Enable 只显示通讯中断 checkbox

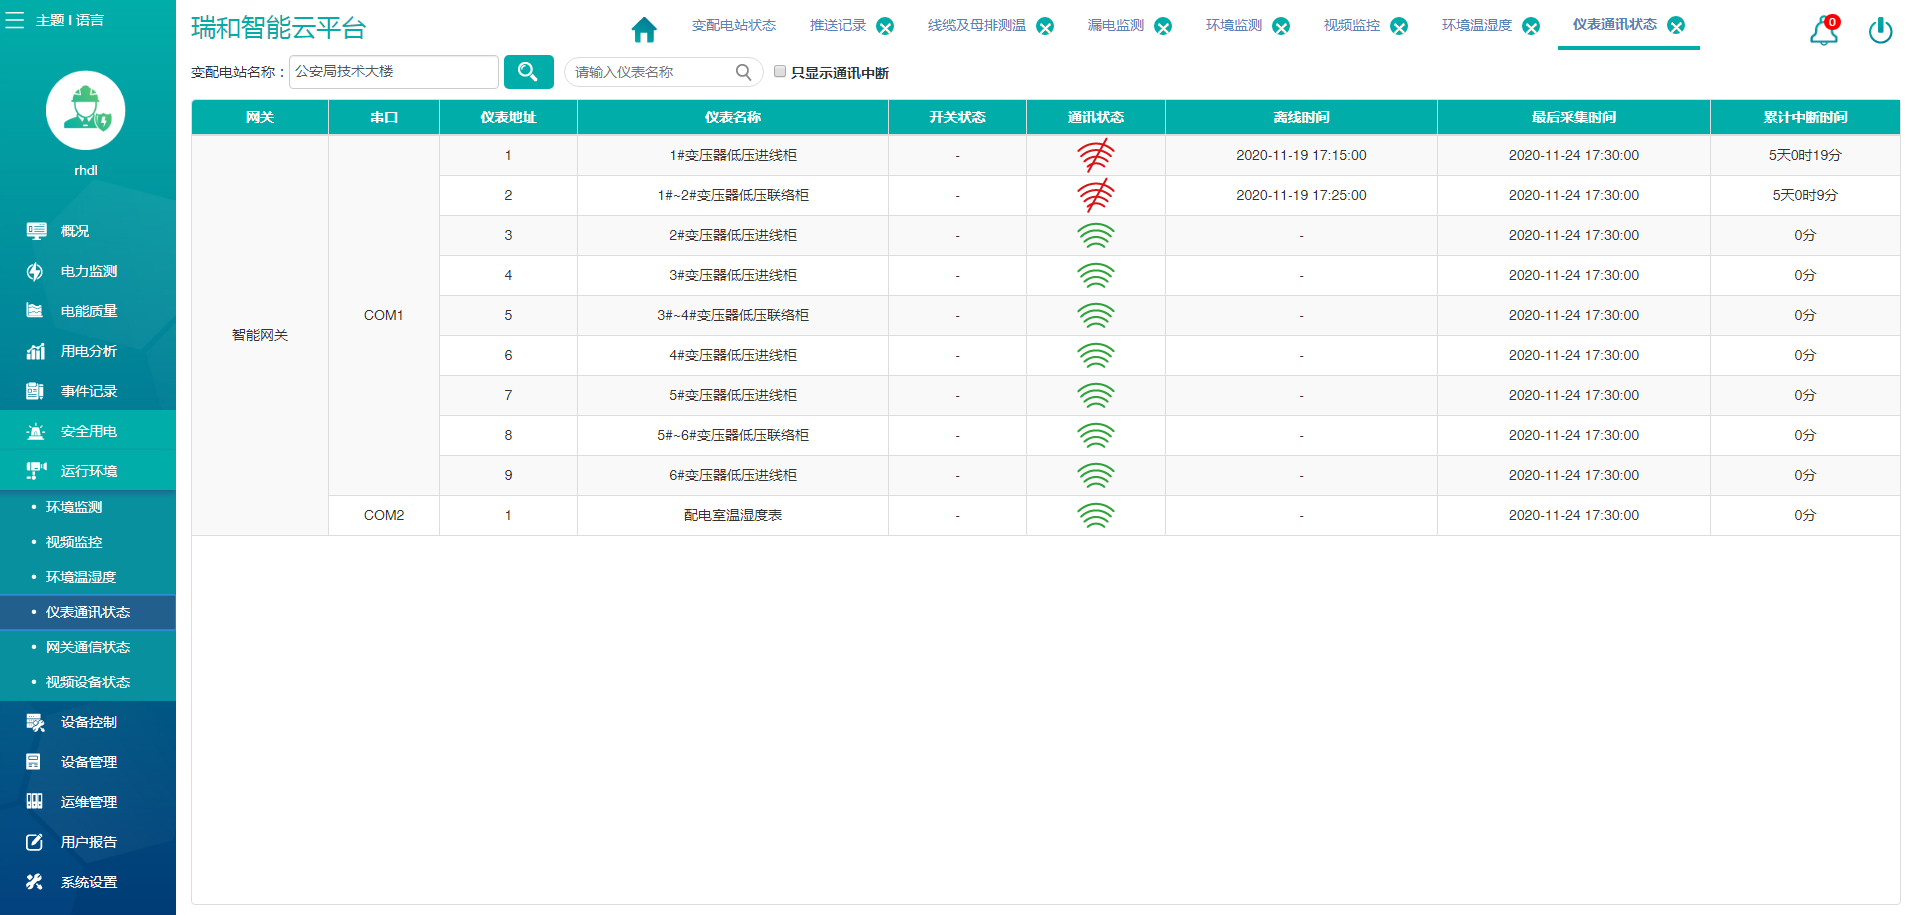[780, 72]
